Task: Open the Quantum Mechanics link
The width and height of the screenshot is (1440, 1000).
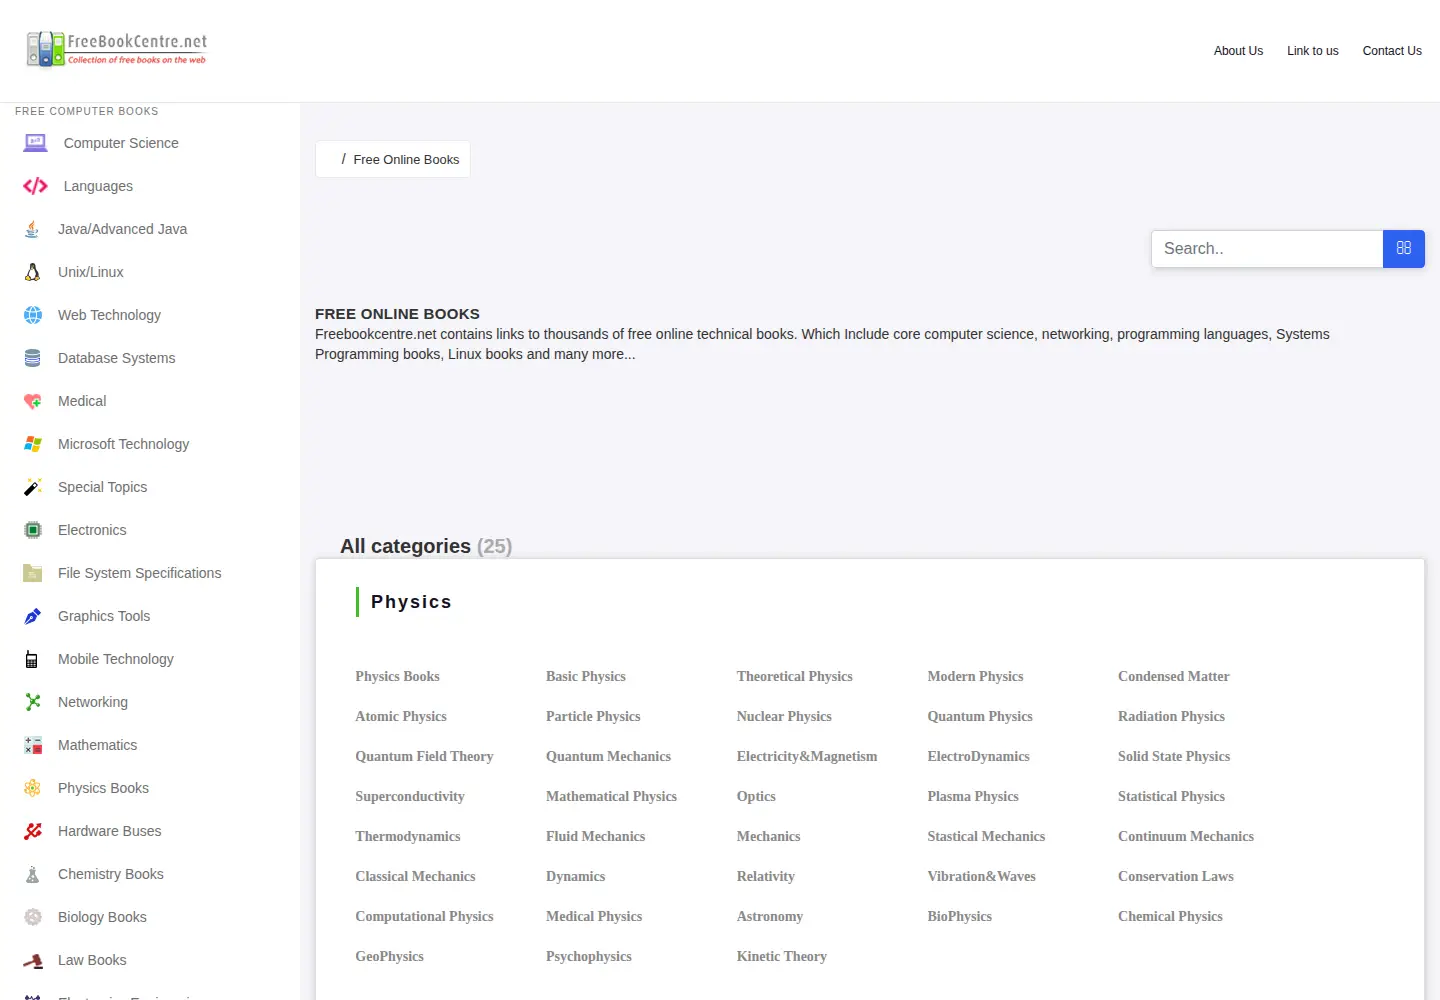Action: pyautogui.click(x=608, y=756)
